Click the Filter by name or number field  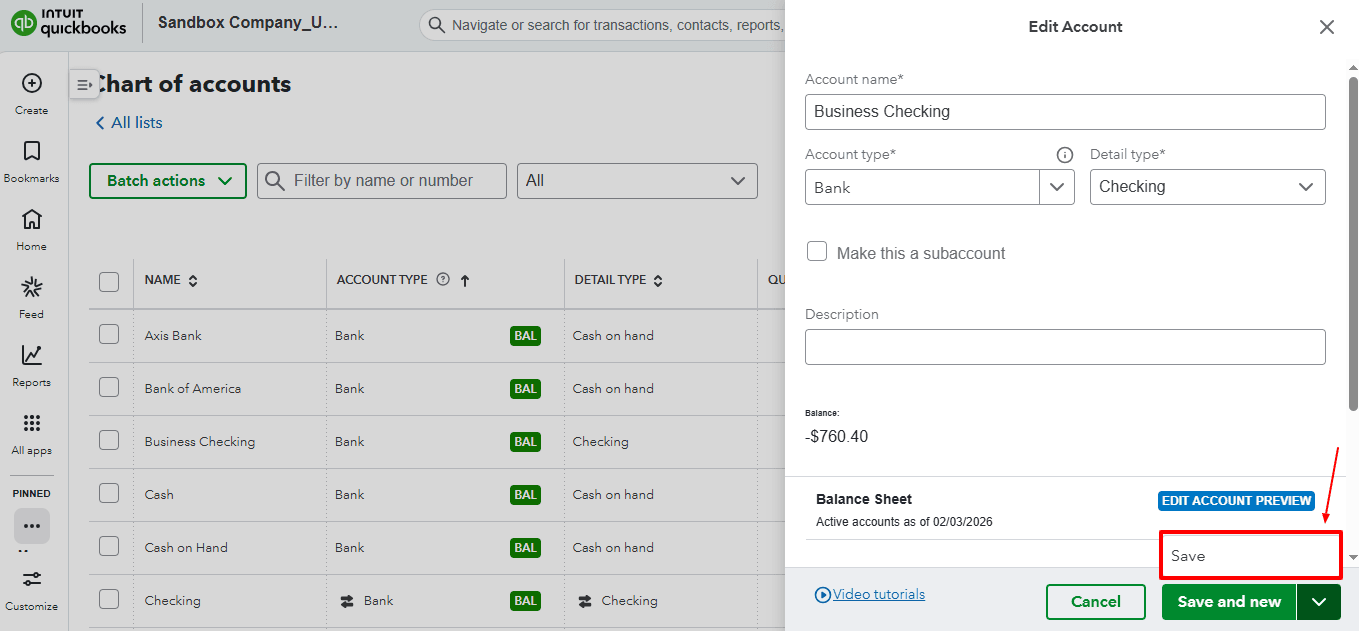(381, 181)
